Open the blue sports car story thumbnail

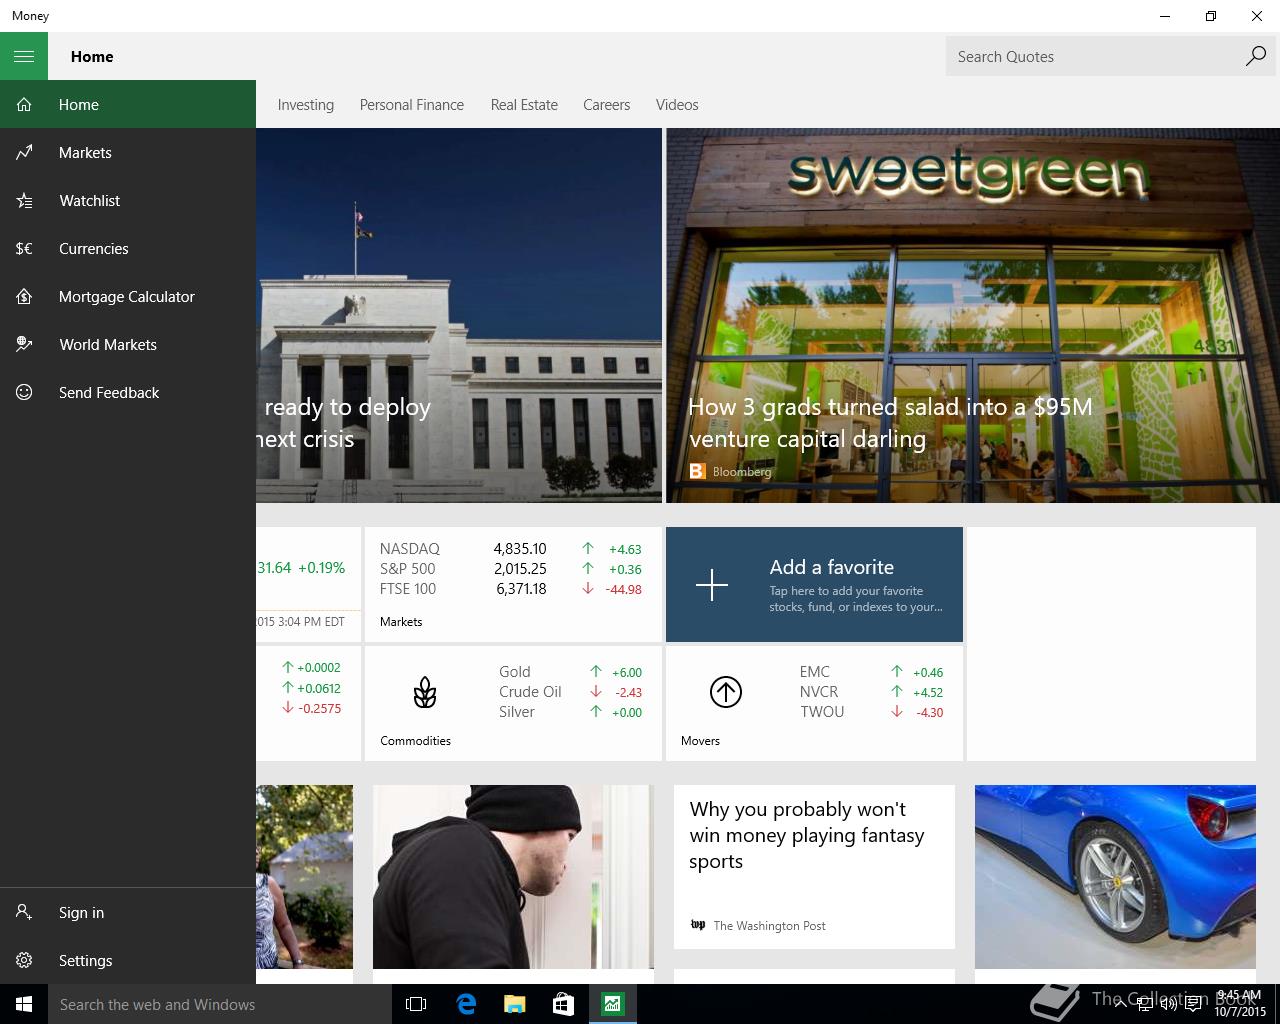(1115, 876)
